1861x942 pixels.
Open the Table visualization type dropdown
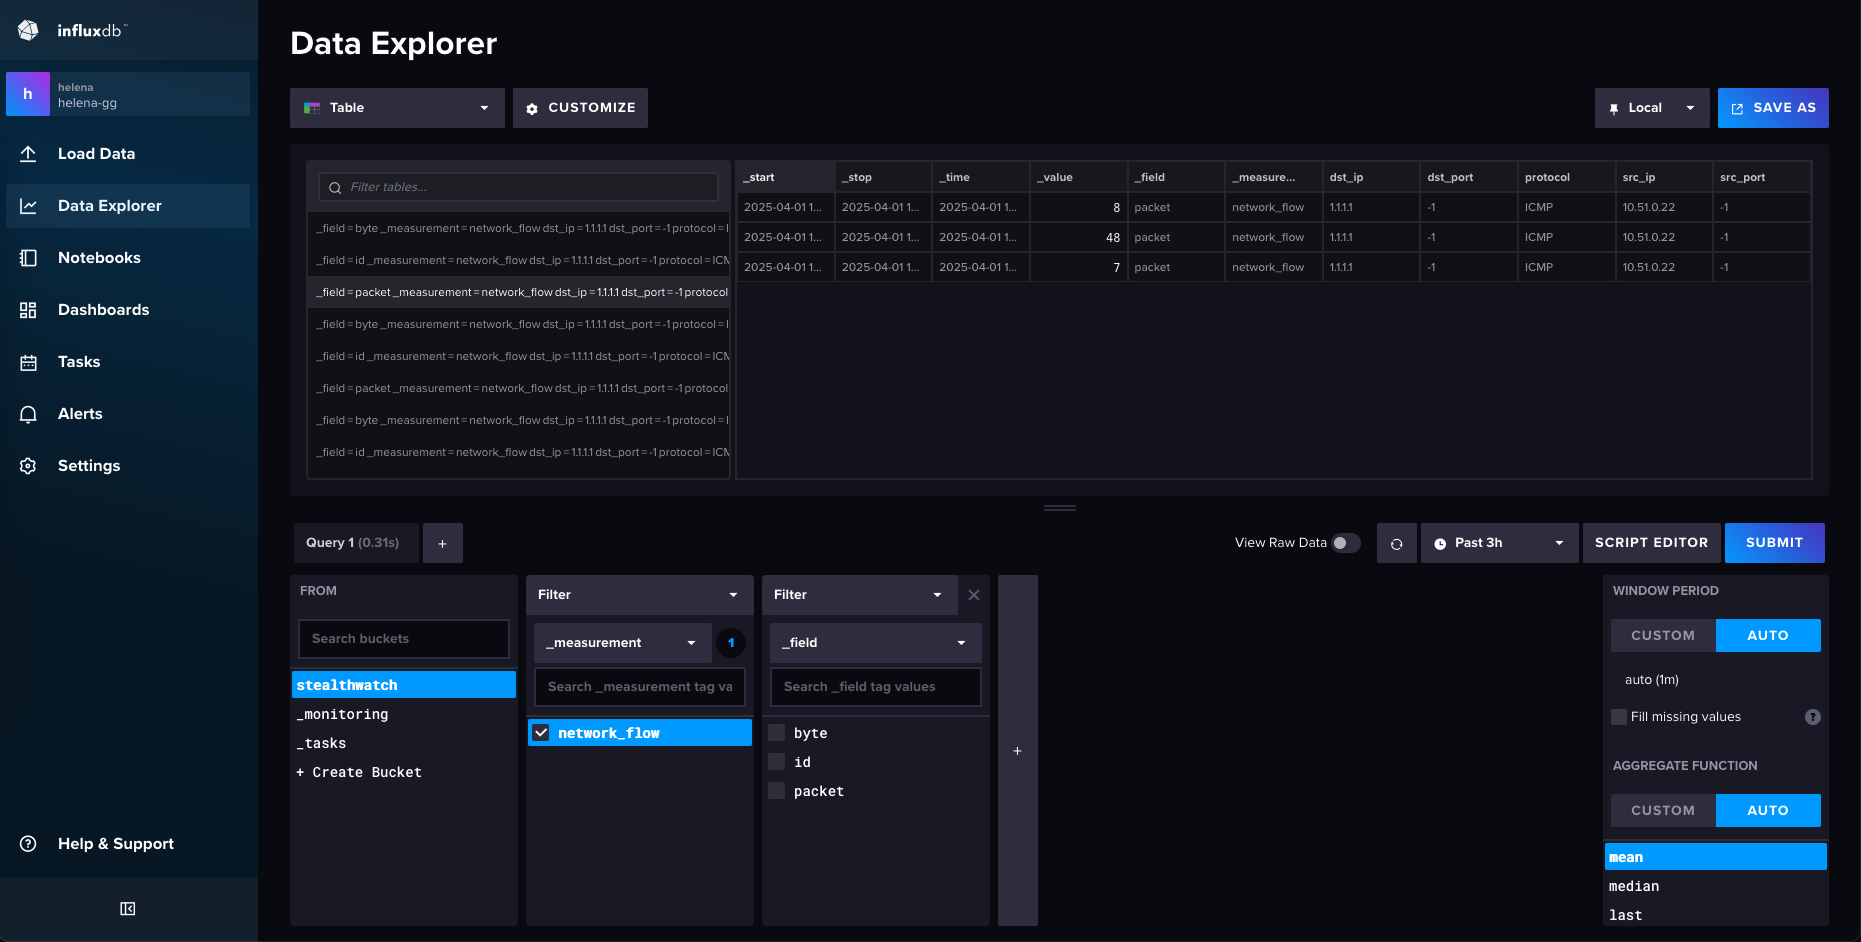397,108
